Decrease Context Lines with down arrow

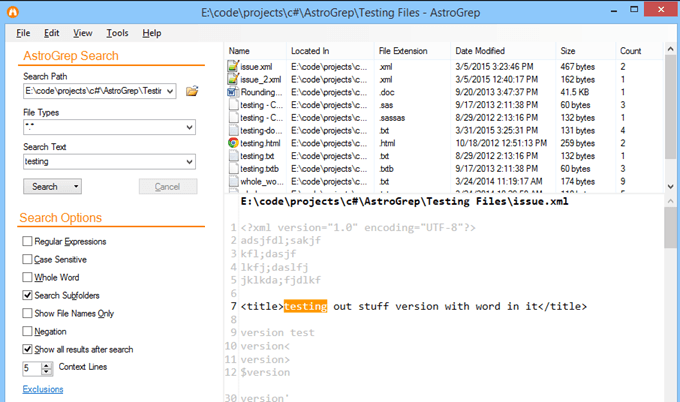[x=46, y=372]
